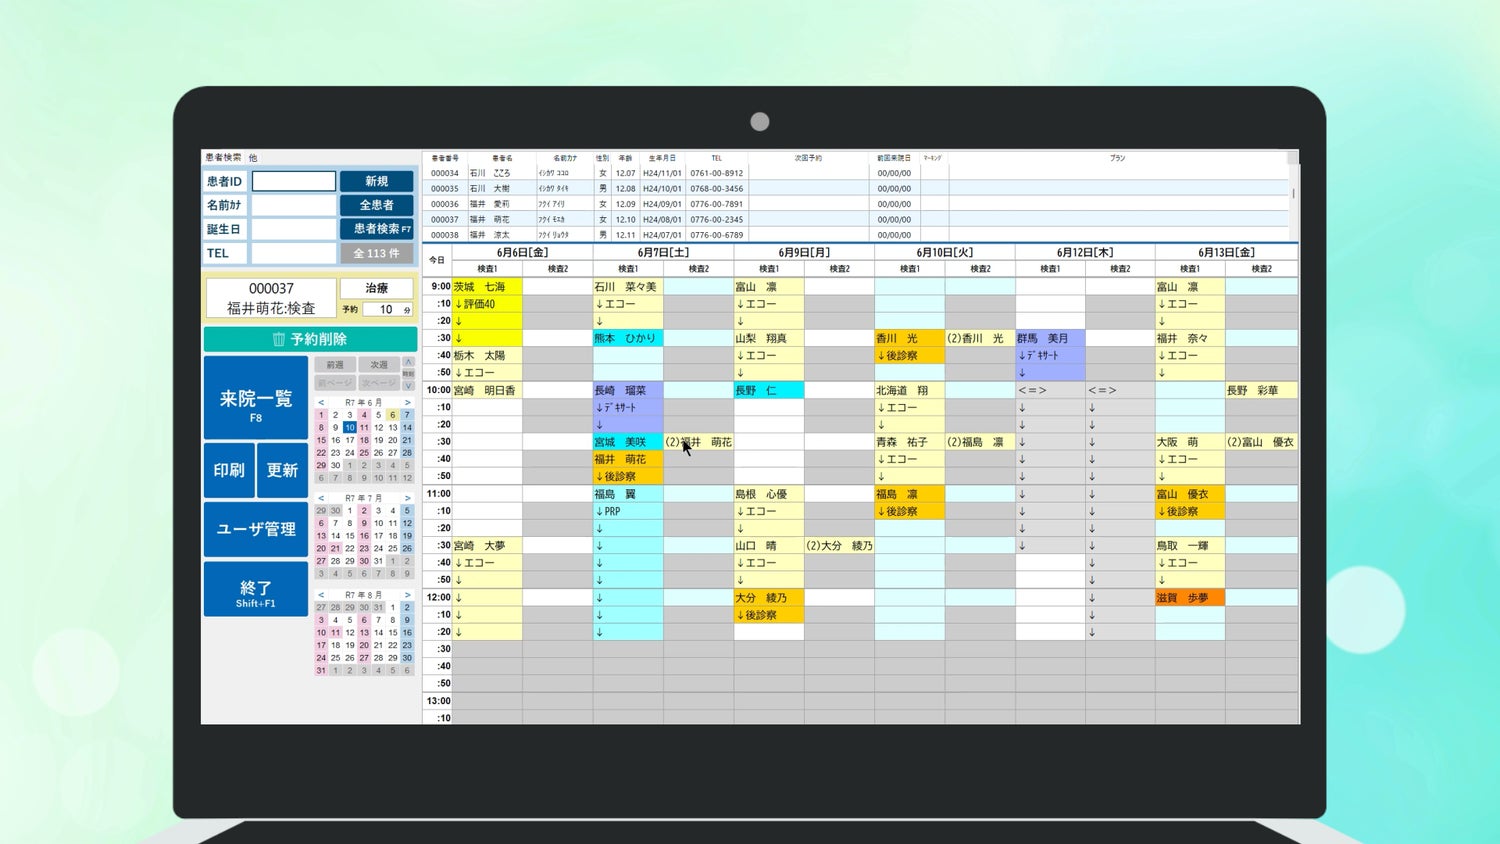
Task: Click the 新規 new patient button
Action: coord(376,181)
